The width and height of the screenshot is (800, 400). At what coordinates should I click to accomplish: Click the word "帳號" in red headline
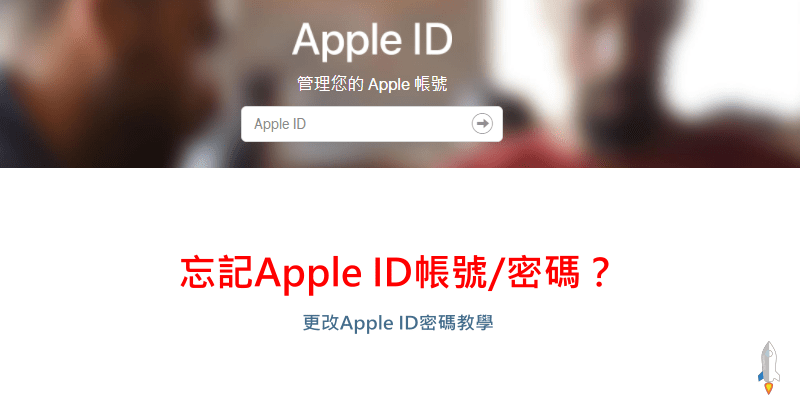click(x=453, y=274)
